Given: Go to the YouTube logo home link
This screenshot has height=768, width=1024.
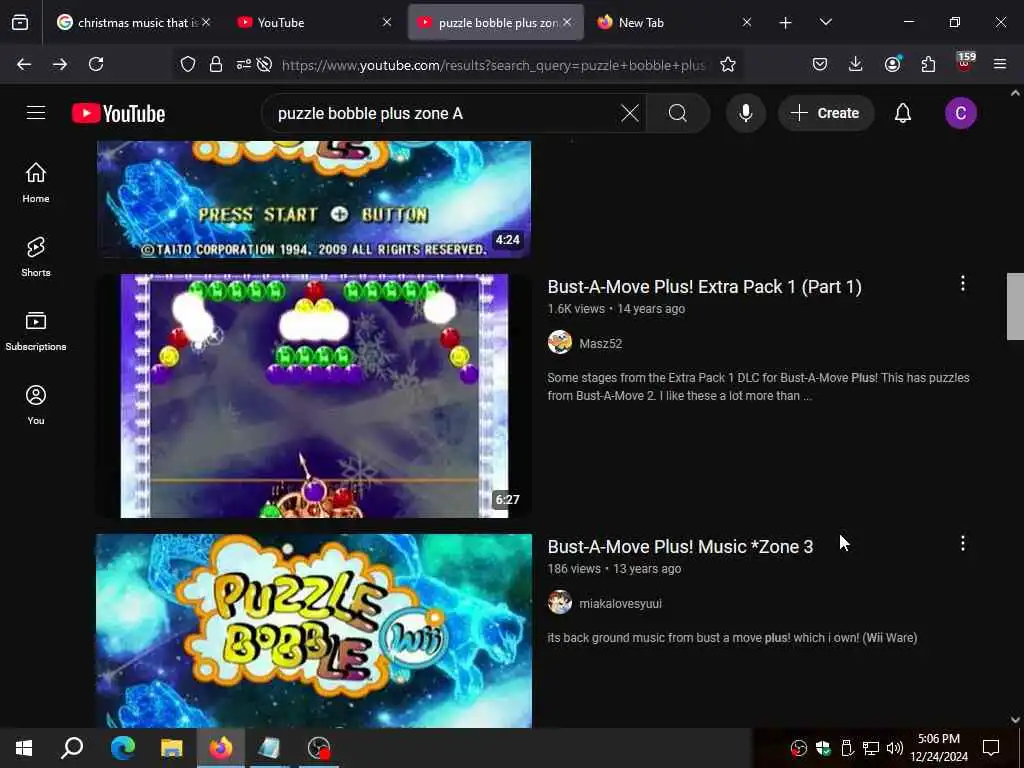Looking at the screenshot, I should 118,114.
